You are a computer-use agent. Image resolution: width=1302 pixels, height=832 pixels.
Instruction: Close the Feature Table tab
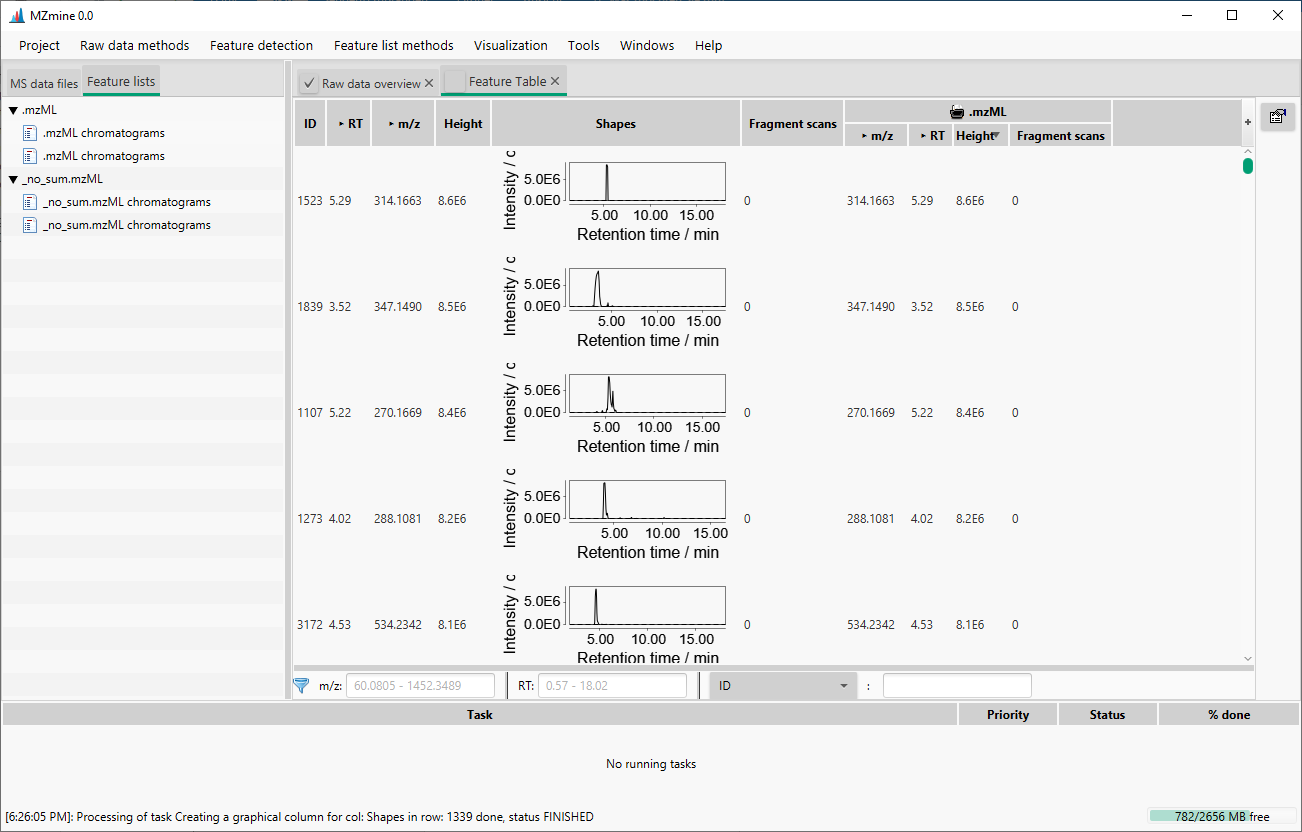tap(554, 81)
